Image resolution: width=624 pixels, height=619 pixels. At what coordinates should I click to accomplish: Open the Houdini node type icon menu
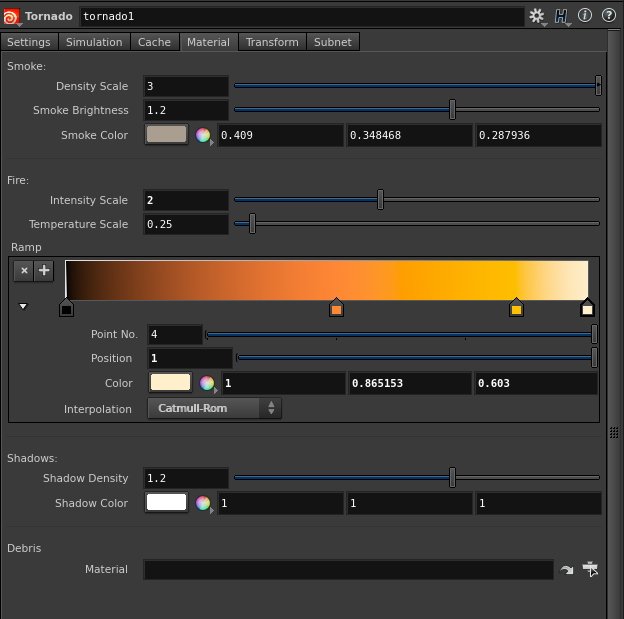11,17
